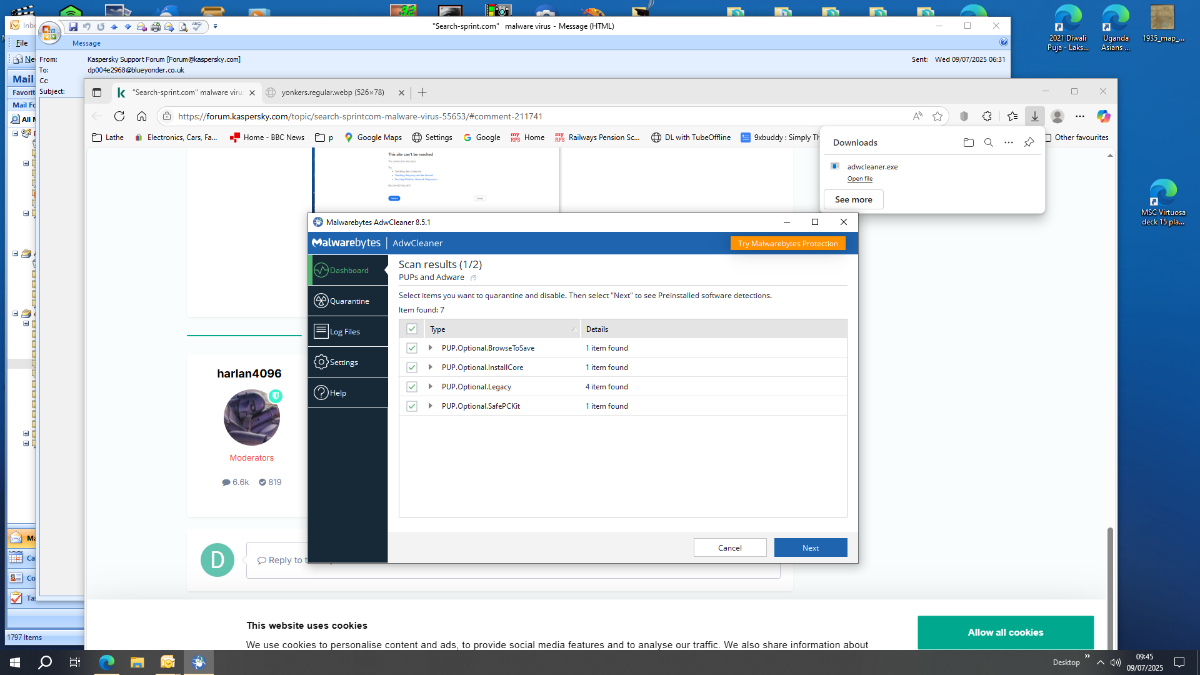Sort by Details column header
Viewport: 1200px width, 675px height.
tap(714, 329)
